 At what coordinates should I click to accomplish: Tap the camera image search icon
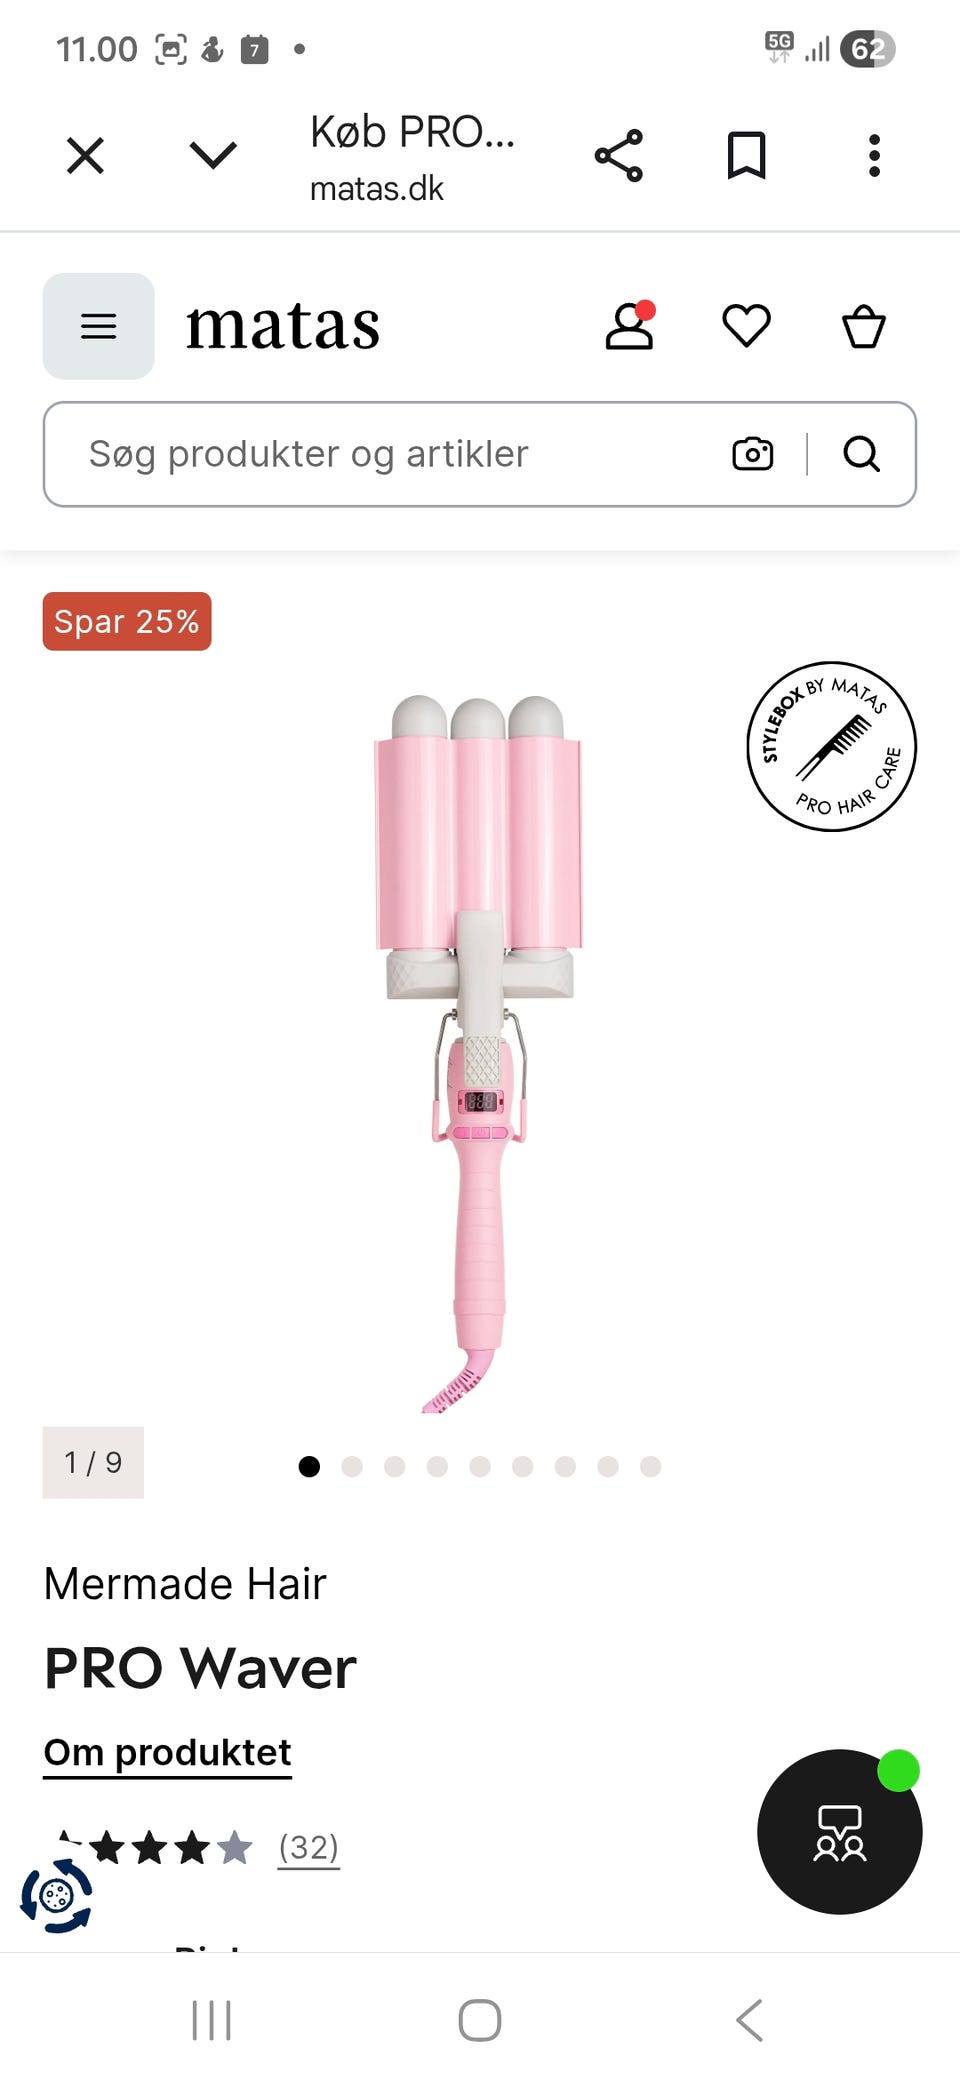[752, 454]
